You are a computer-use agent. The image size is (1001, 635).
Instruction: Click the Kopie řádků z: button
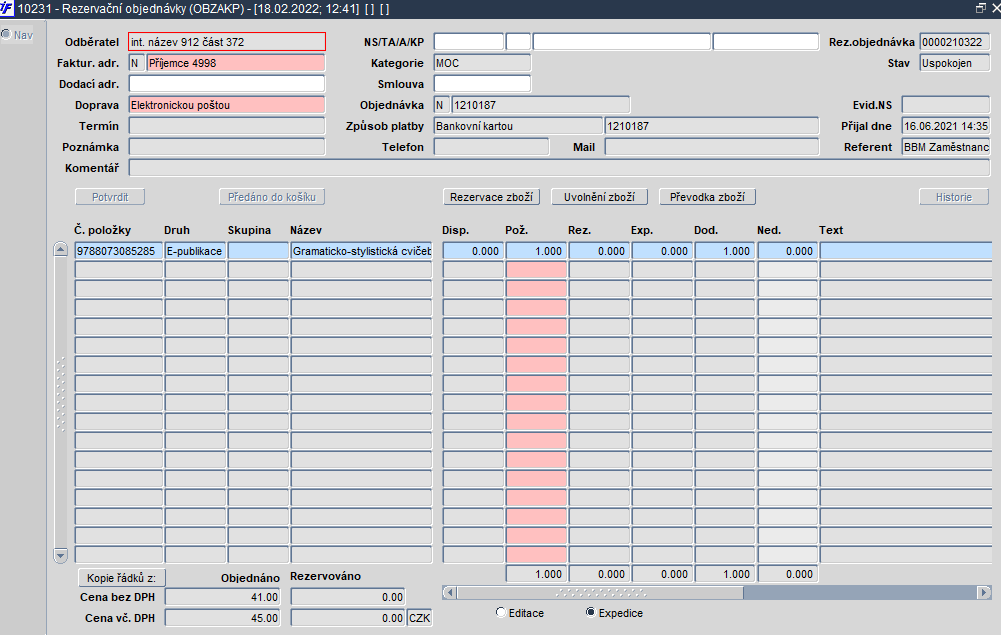point(121,578)
